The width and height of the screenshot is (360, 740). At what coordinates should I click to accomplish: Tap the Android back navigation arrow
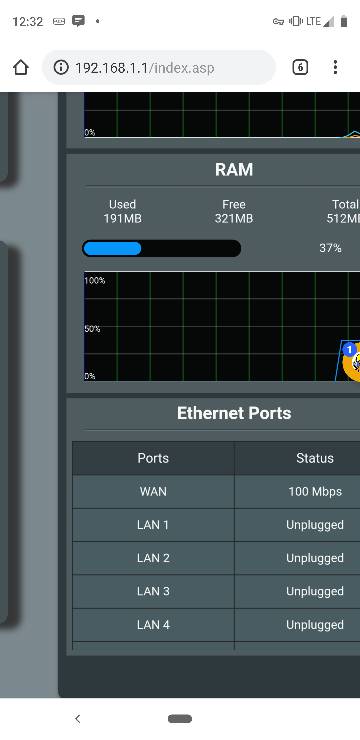tap(78, 719)
